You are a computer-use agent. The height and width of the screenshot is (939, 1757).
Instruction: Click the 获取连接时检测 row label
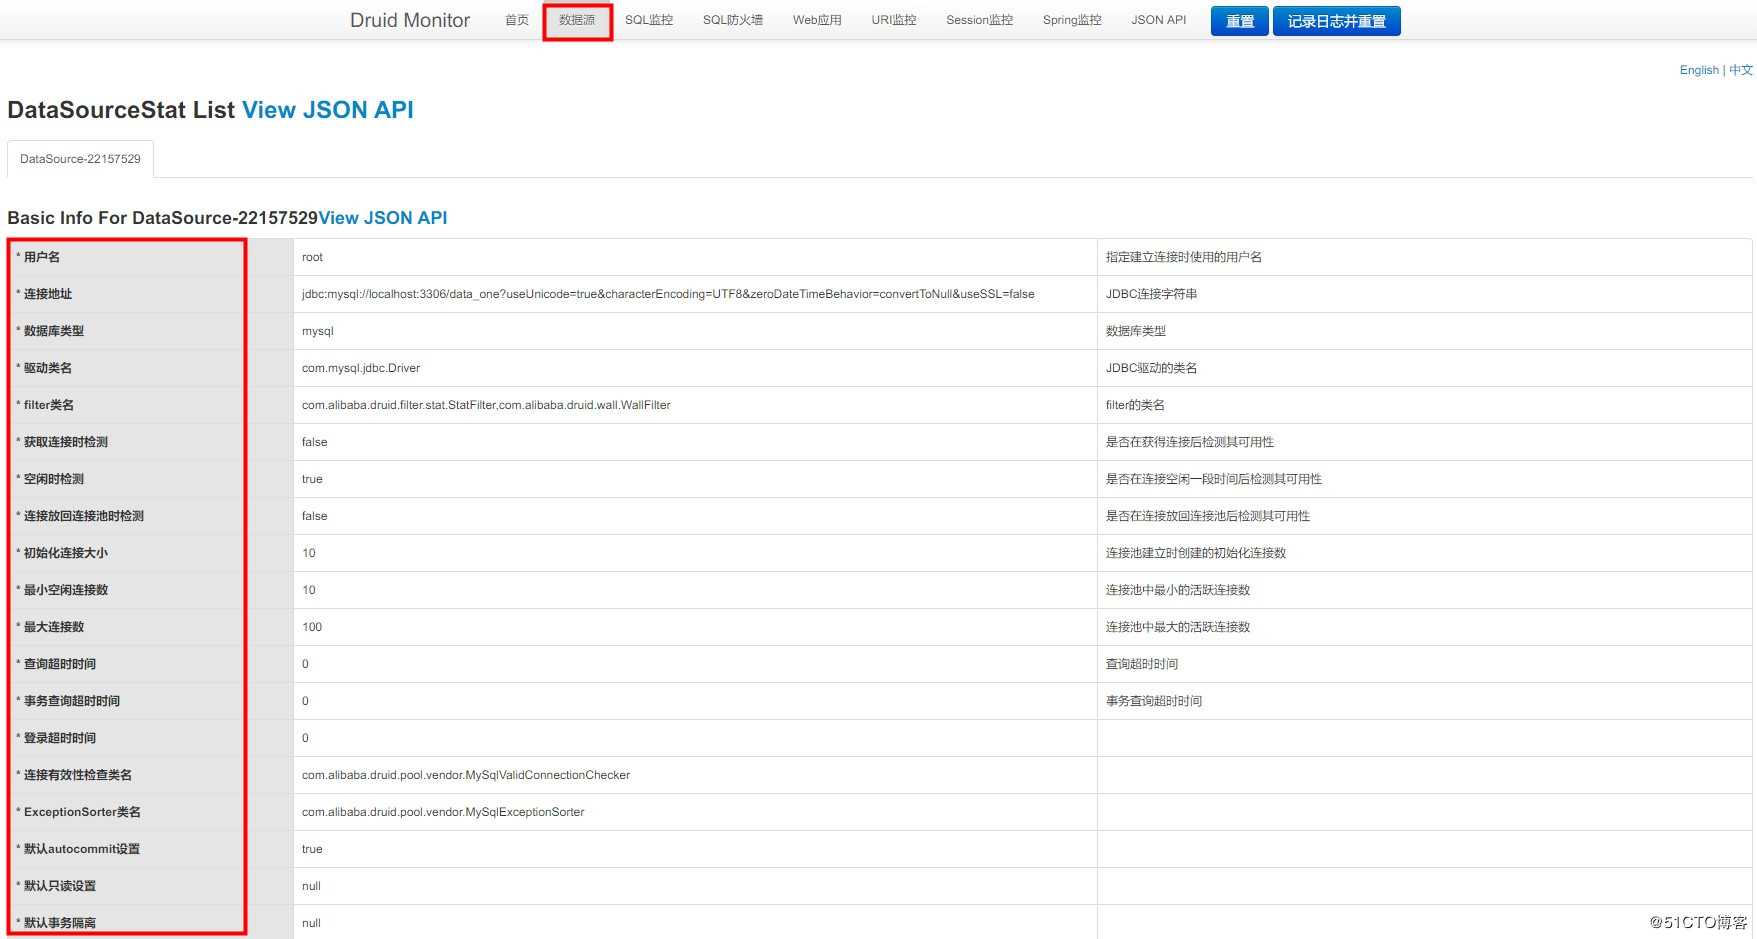pyautogui.click(x=65, y=442)
